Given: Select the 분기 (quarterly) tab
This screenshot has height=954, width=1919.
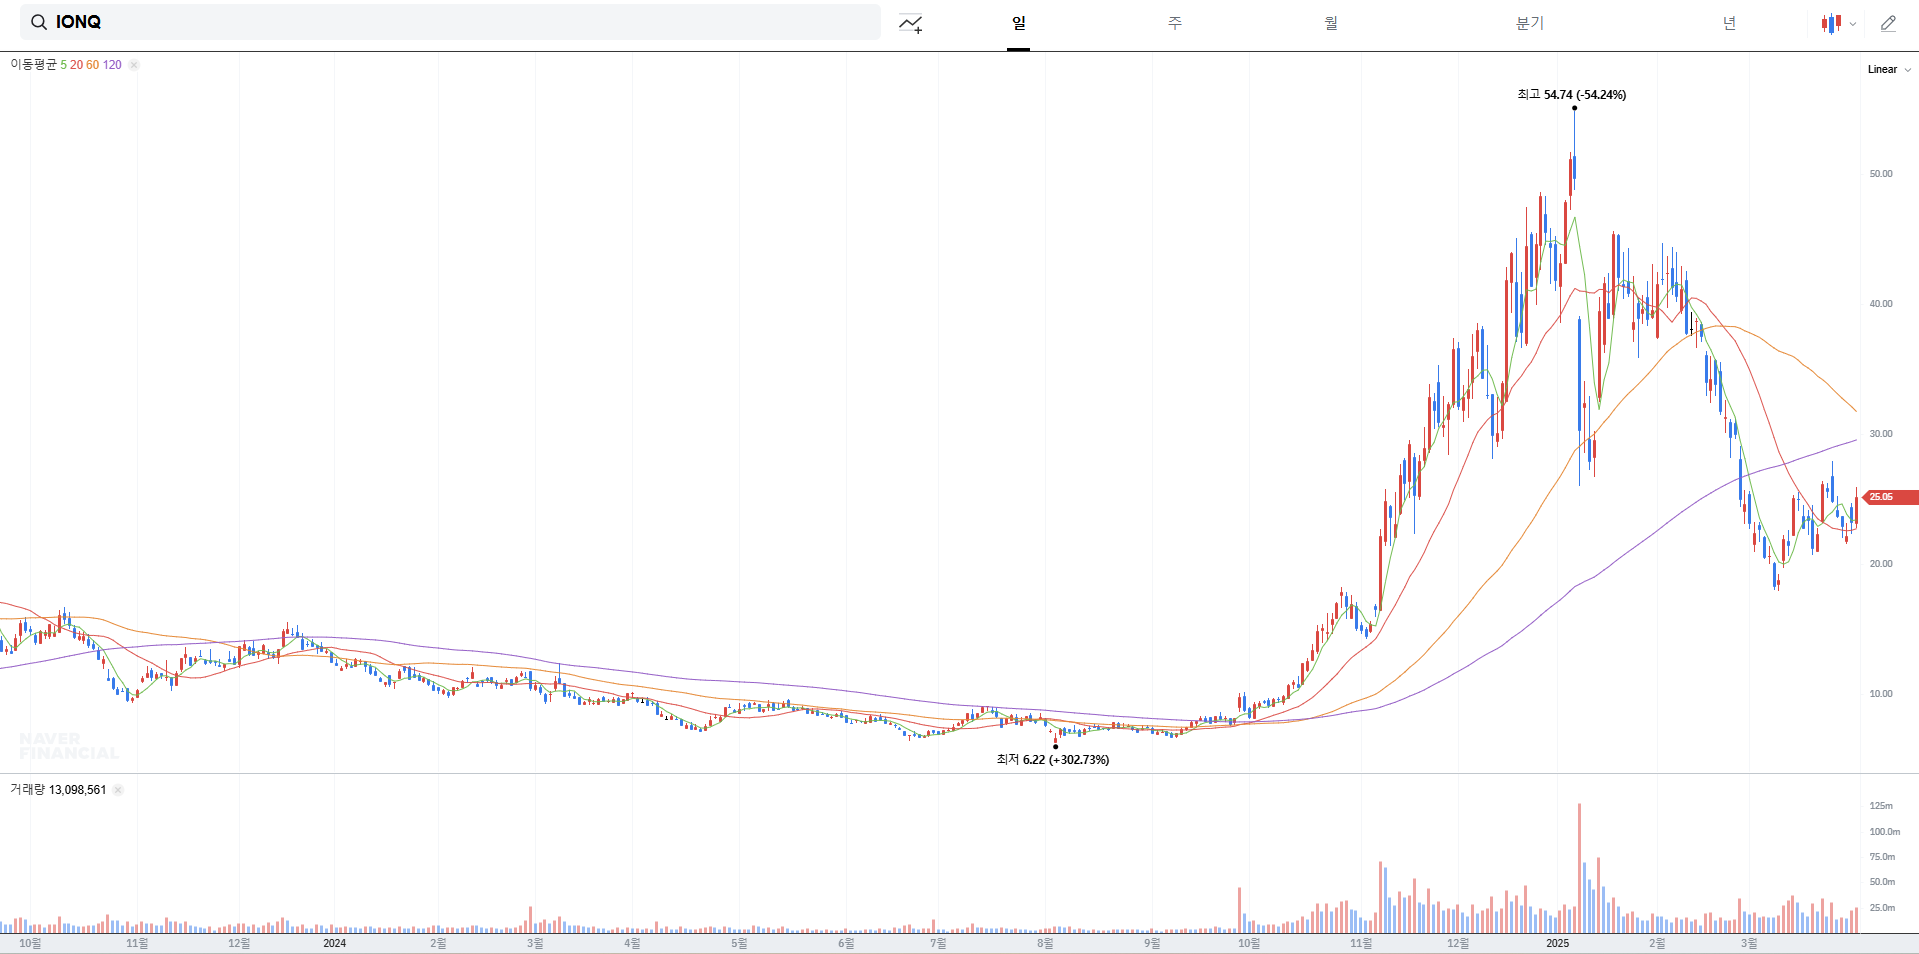Looking at the screenshot, I should point(1529,23).
